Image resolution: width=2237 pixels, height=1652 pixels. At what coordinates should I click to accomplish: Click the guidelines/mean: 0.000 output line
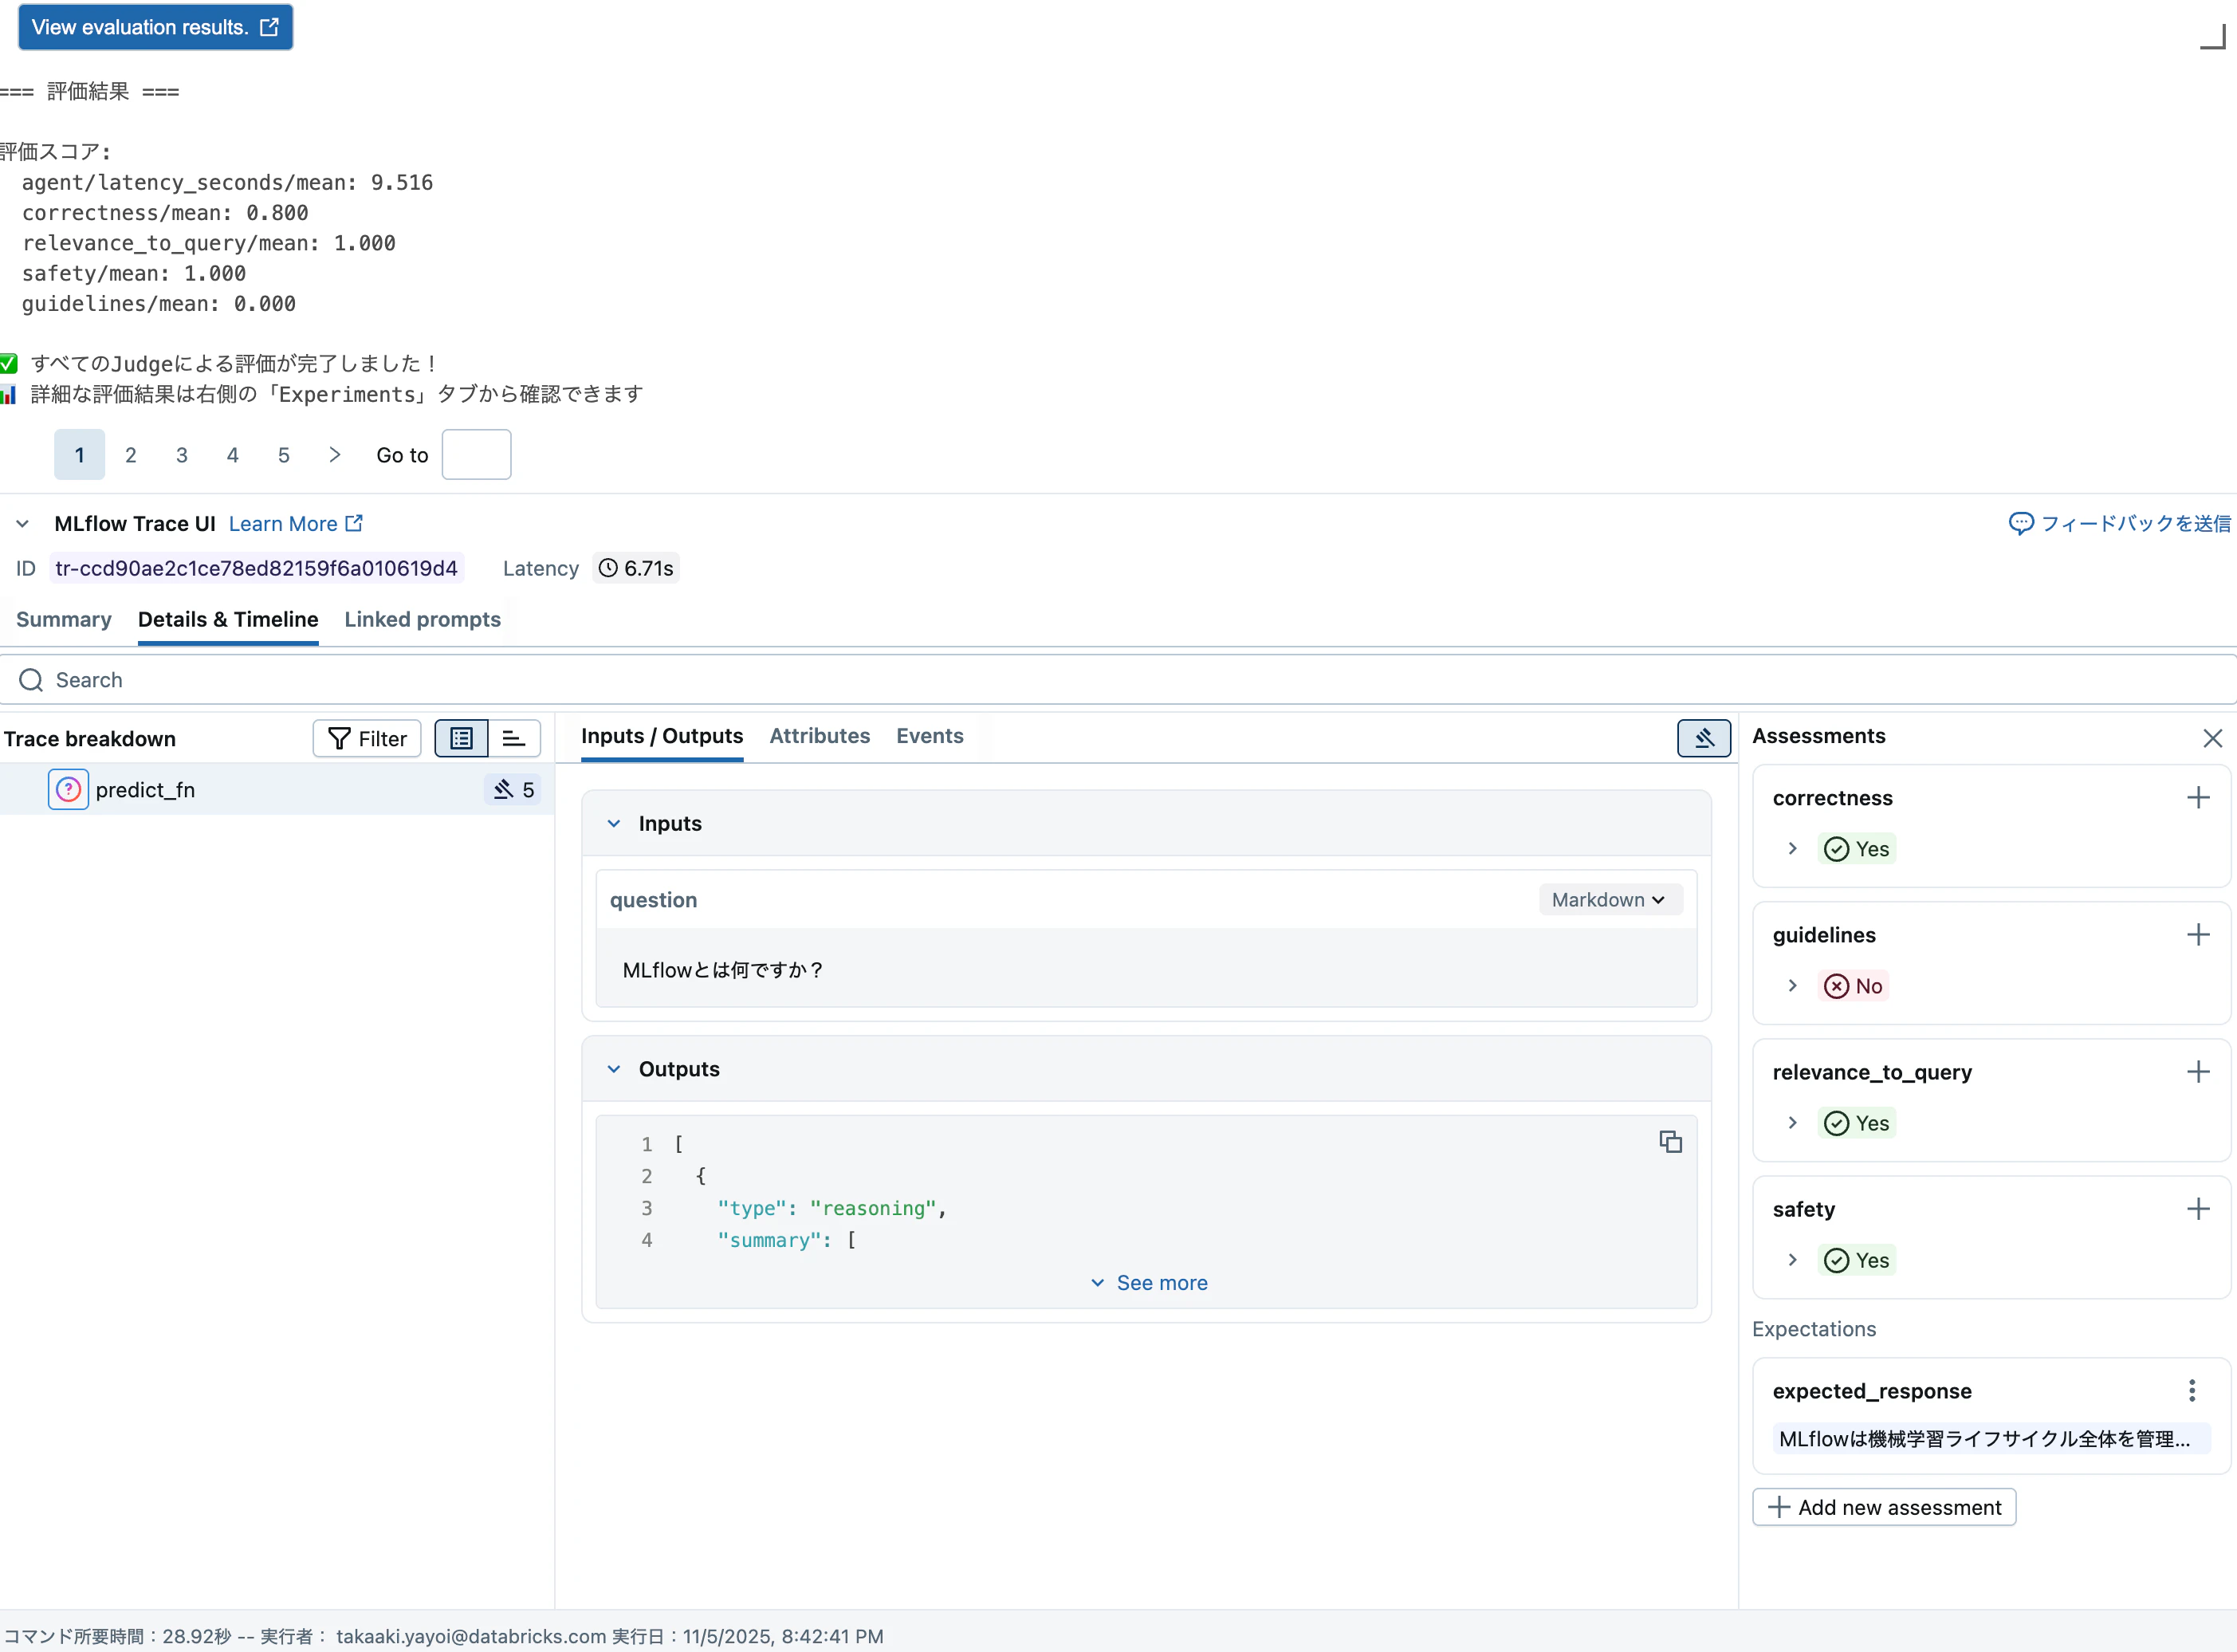pos(159,304)
